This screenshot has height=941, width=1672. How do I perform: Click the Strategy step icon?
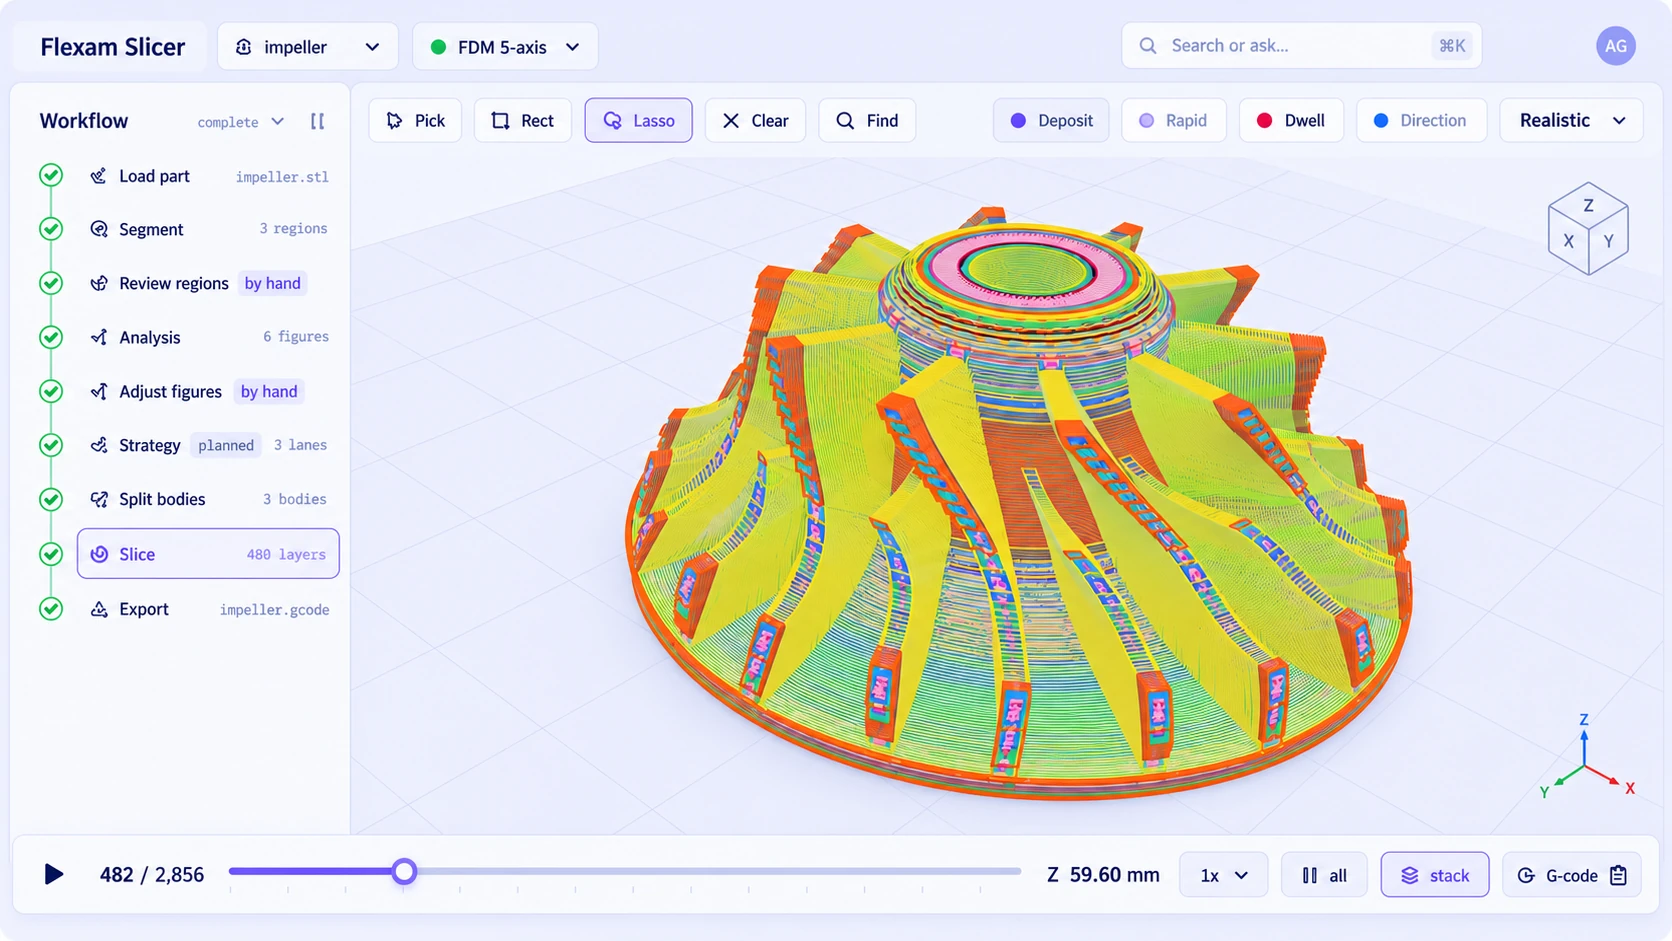(x=99, y=445)
